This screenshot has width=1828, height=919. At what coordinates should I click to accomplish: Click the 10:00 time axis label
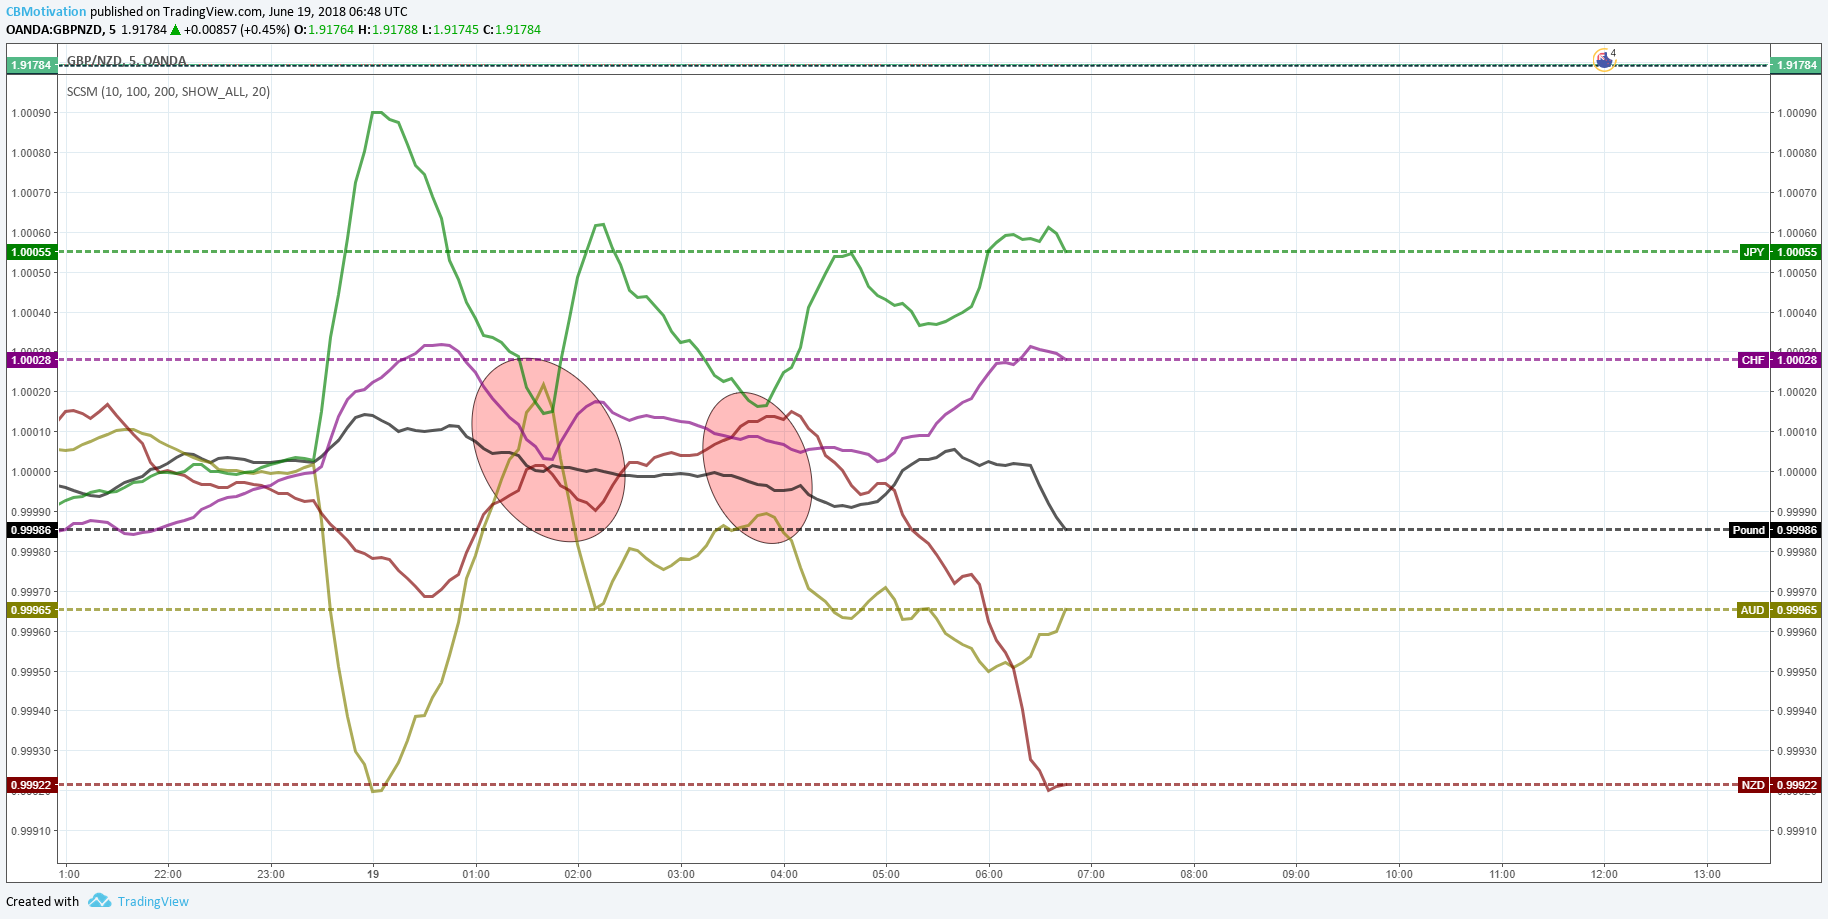[x=1399, y=874]
